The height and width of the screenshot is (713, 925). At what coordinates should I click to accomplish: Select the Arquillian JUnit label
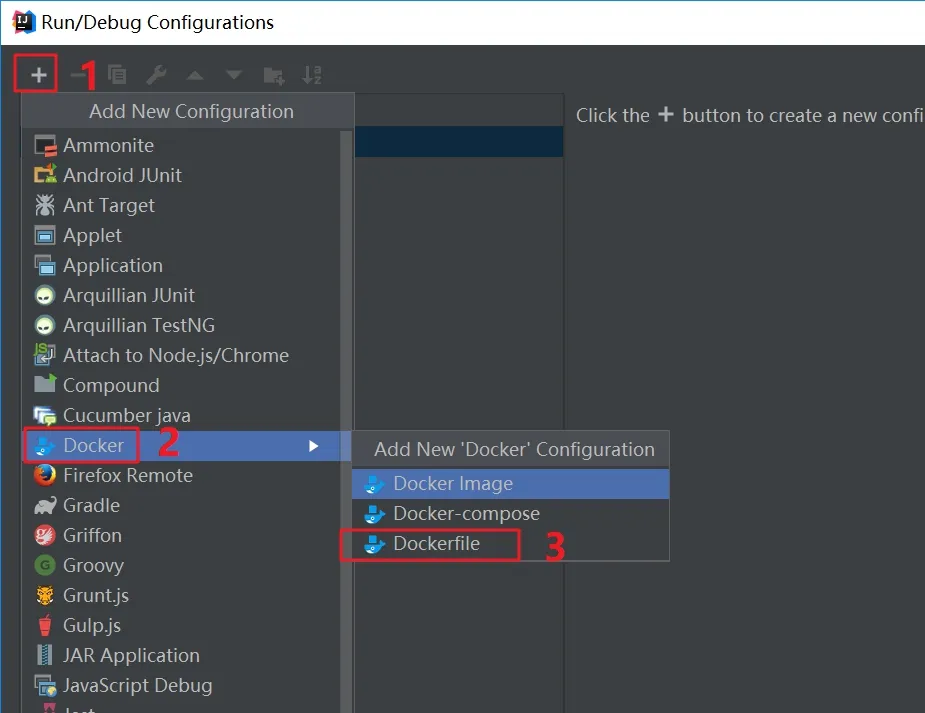(x=129, y=295)
